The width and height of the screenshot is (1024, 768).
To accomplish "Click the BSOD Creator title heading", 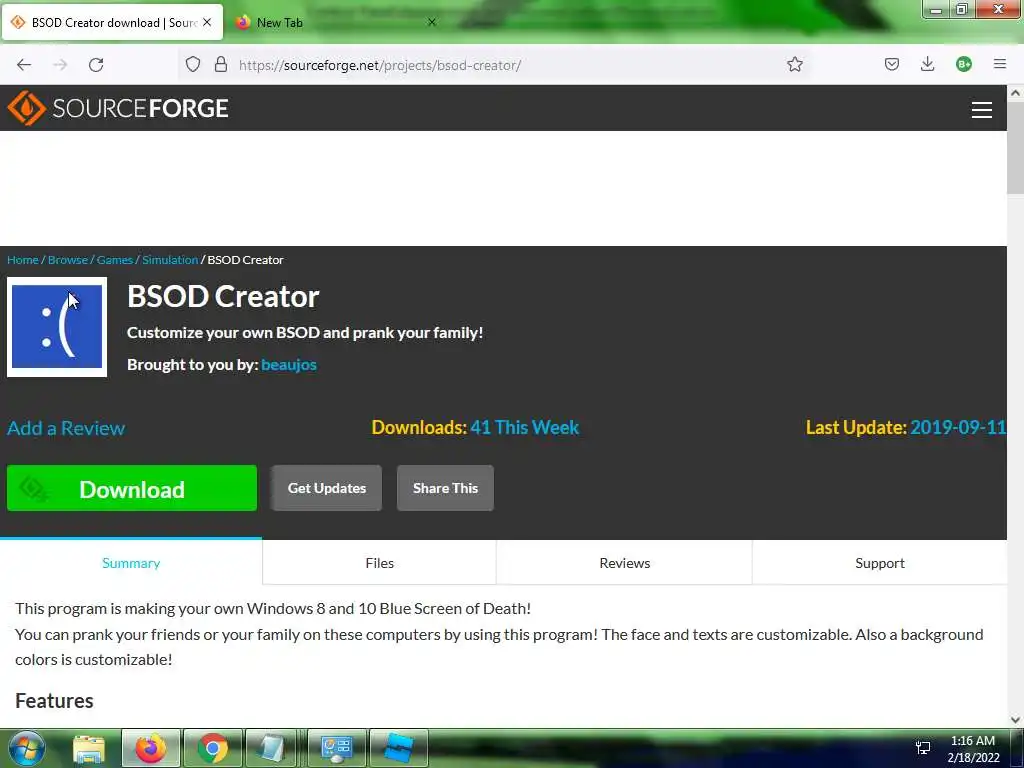I will tap(223, 296).
